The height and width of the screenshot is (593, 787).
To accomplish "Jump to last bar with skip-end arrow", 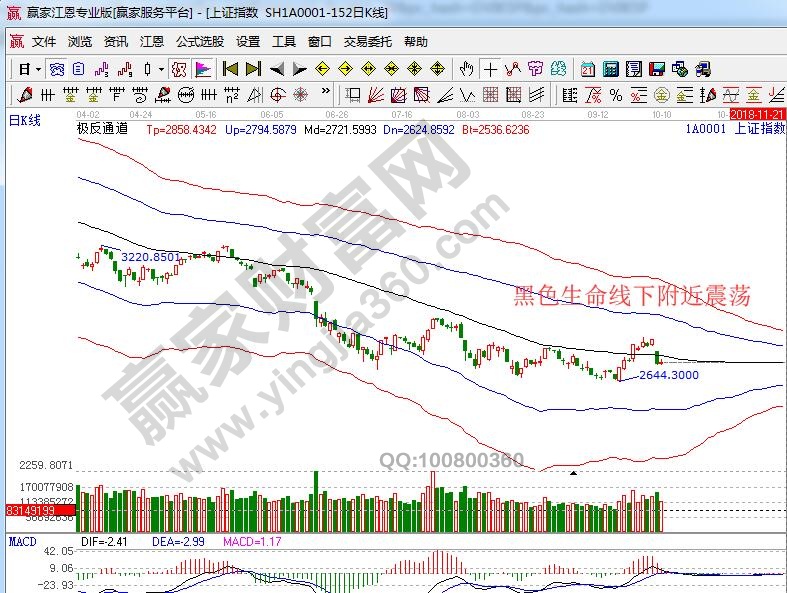I will [253, 69].
